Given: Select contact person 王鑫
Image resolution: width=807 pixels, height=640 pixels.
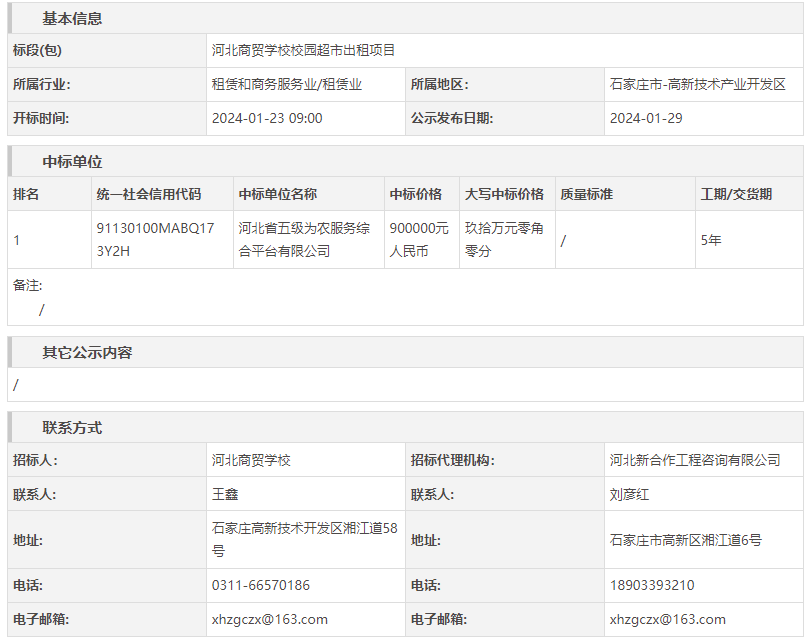Looking at the screenshot, I should click(225, 494).
